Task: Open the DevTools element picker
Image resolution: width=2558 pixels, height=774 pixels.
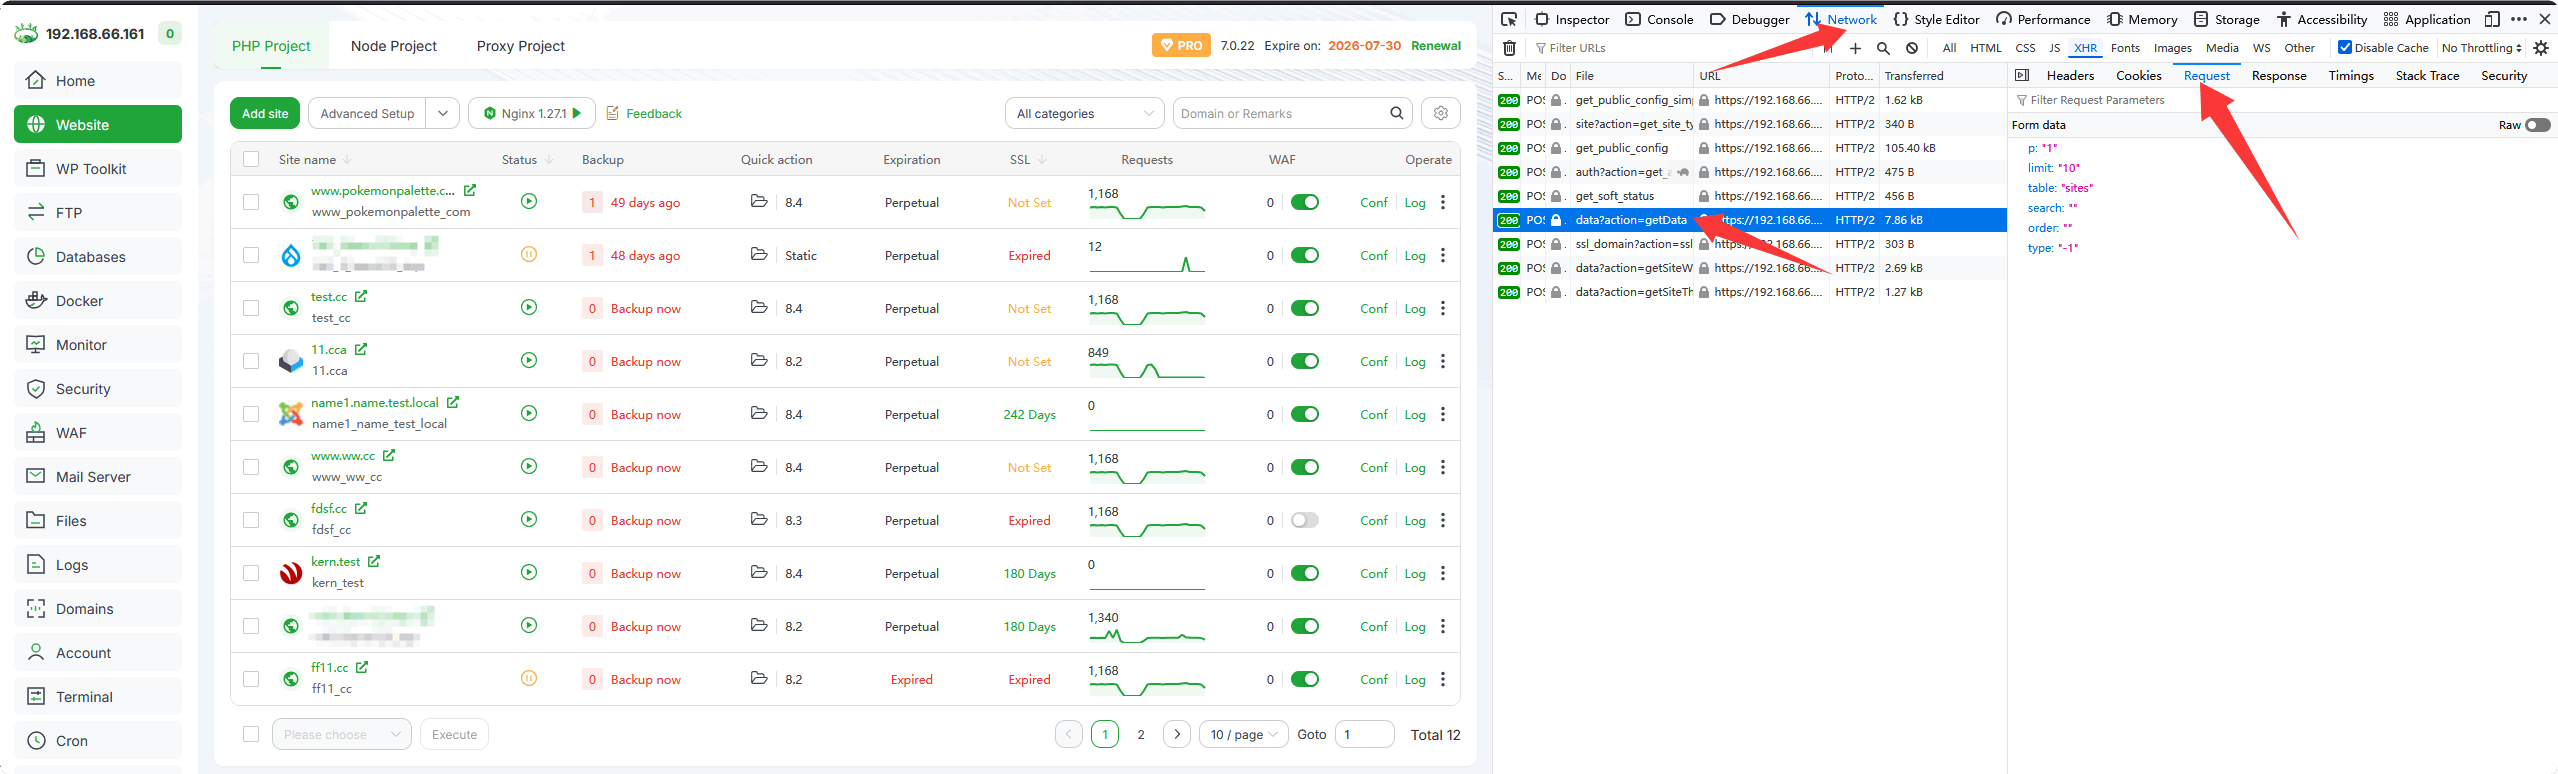Action: (1509, 19)
